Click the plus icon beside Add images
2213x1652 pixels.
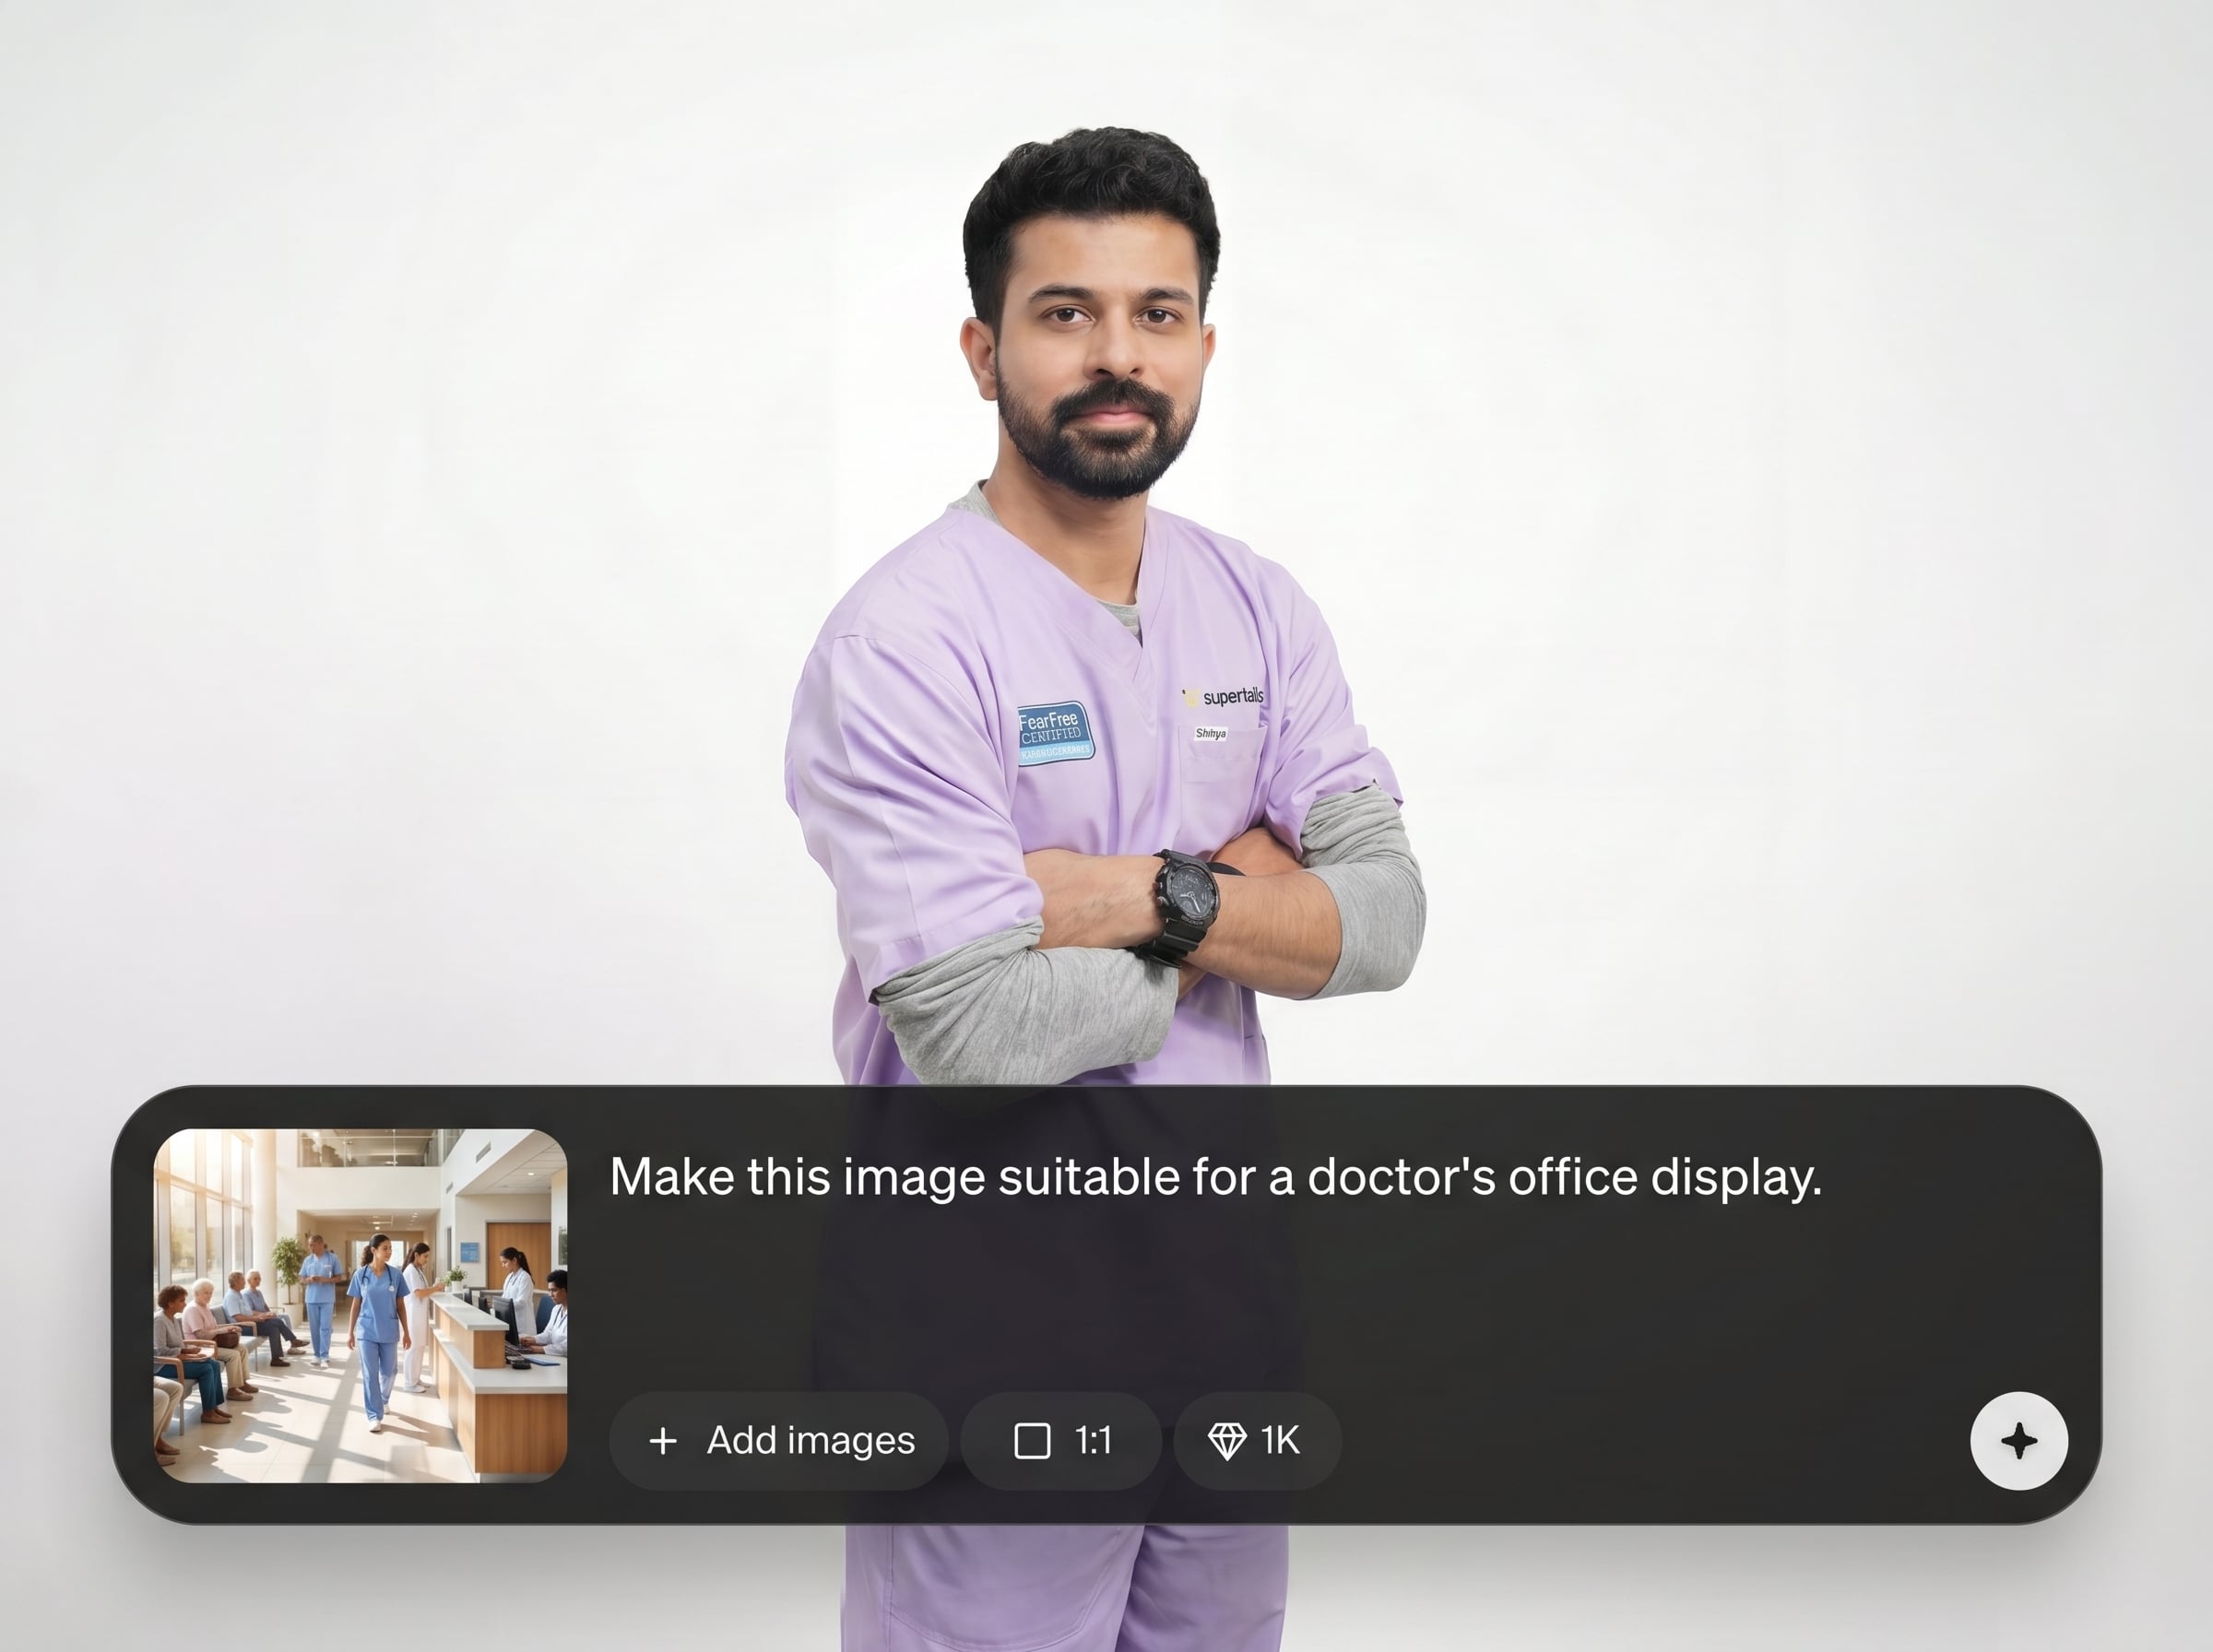coord(662,1441)
